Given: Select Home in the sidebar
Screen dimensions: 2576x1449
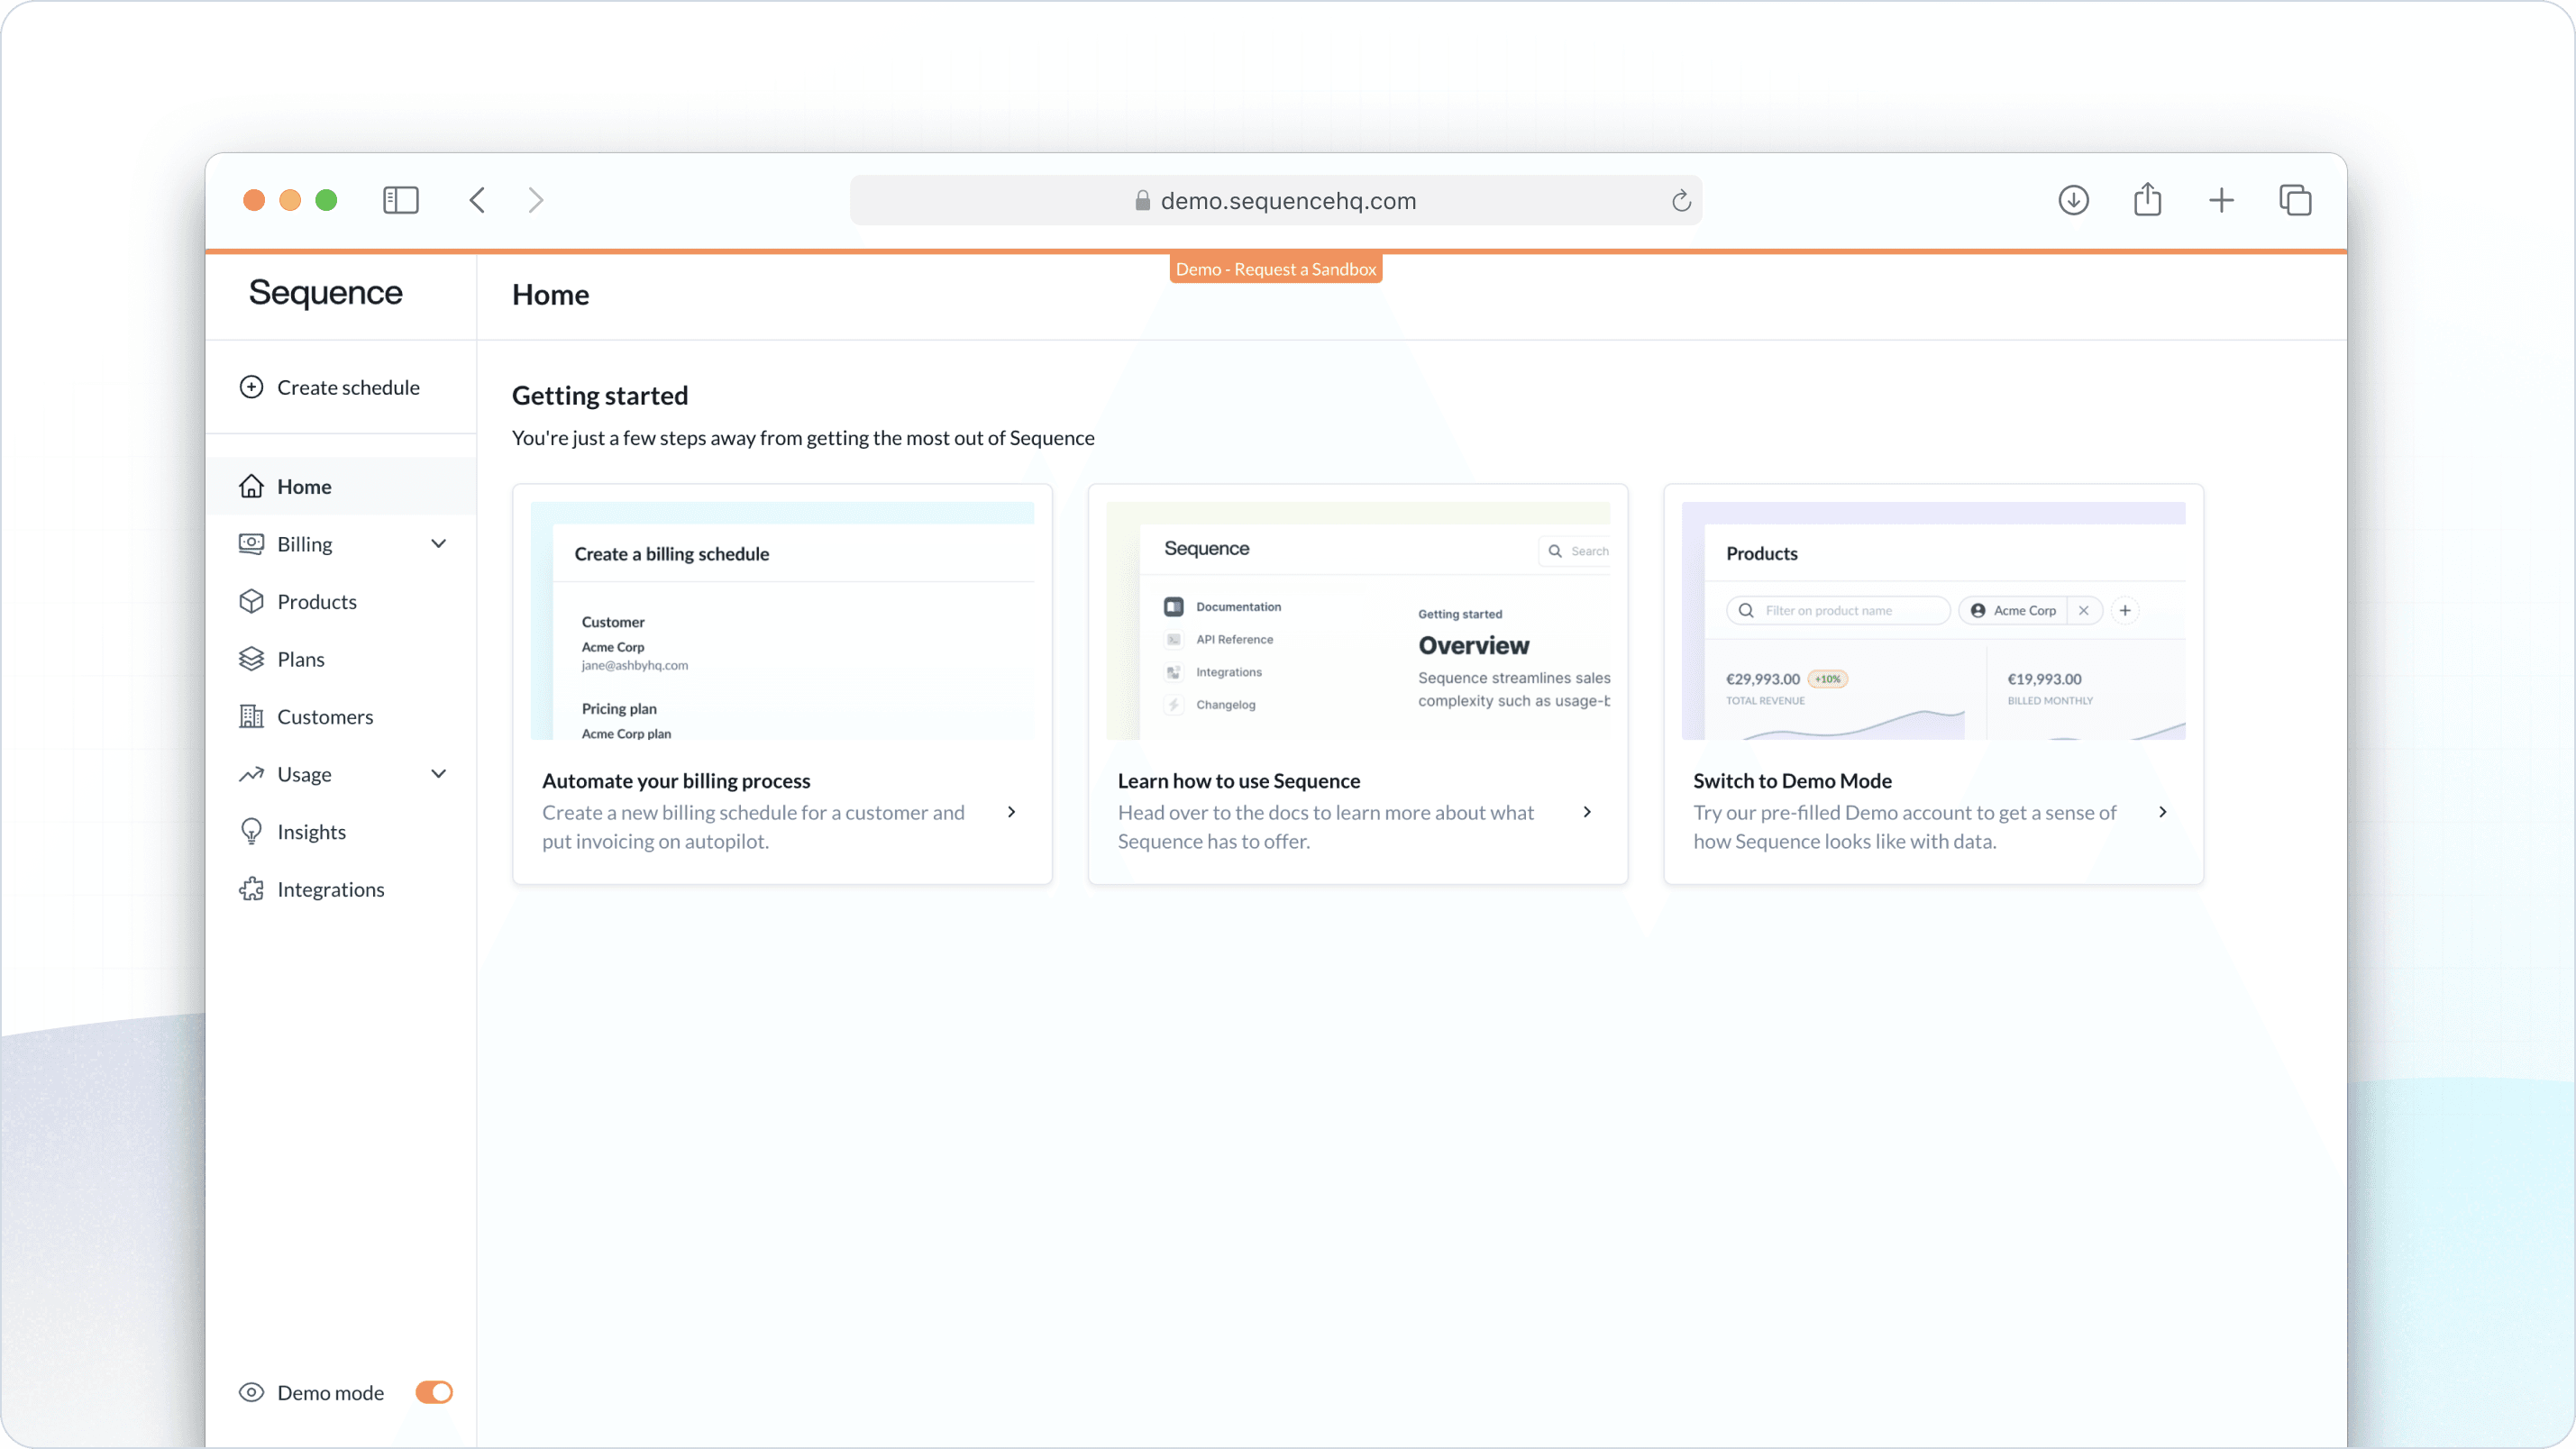Looking at the screenshot, I should pos(304,486).
